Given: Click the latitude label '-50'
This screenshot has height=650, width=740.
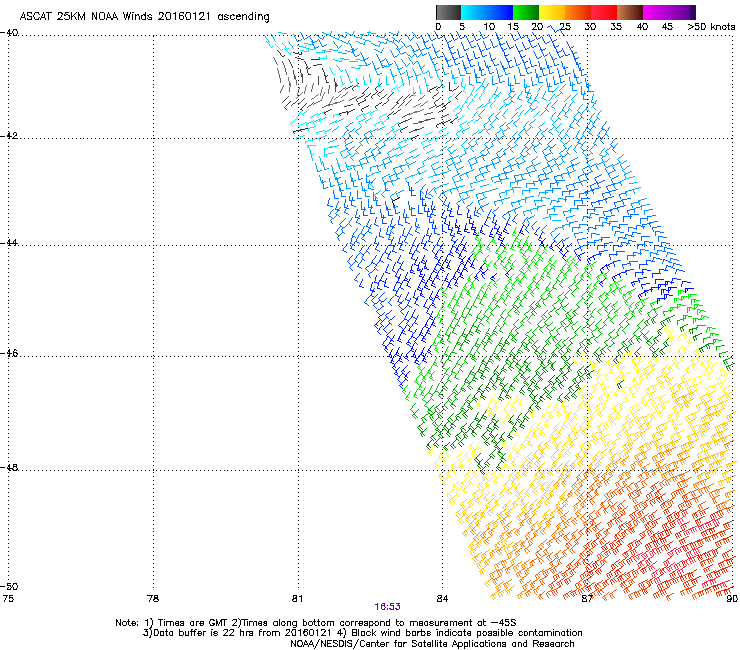Looking at the screenshot, I should click(9, 586).
